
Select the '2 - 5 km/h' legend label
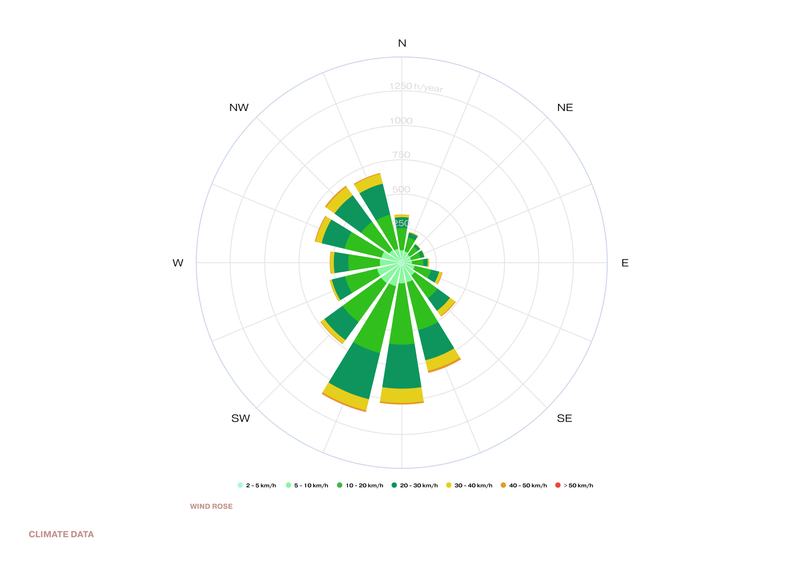point(261,485)
